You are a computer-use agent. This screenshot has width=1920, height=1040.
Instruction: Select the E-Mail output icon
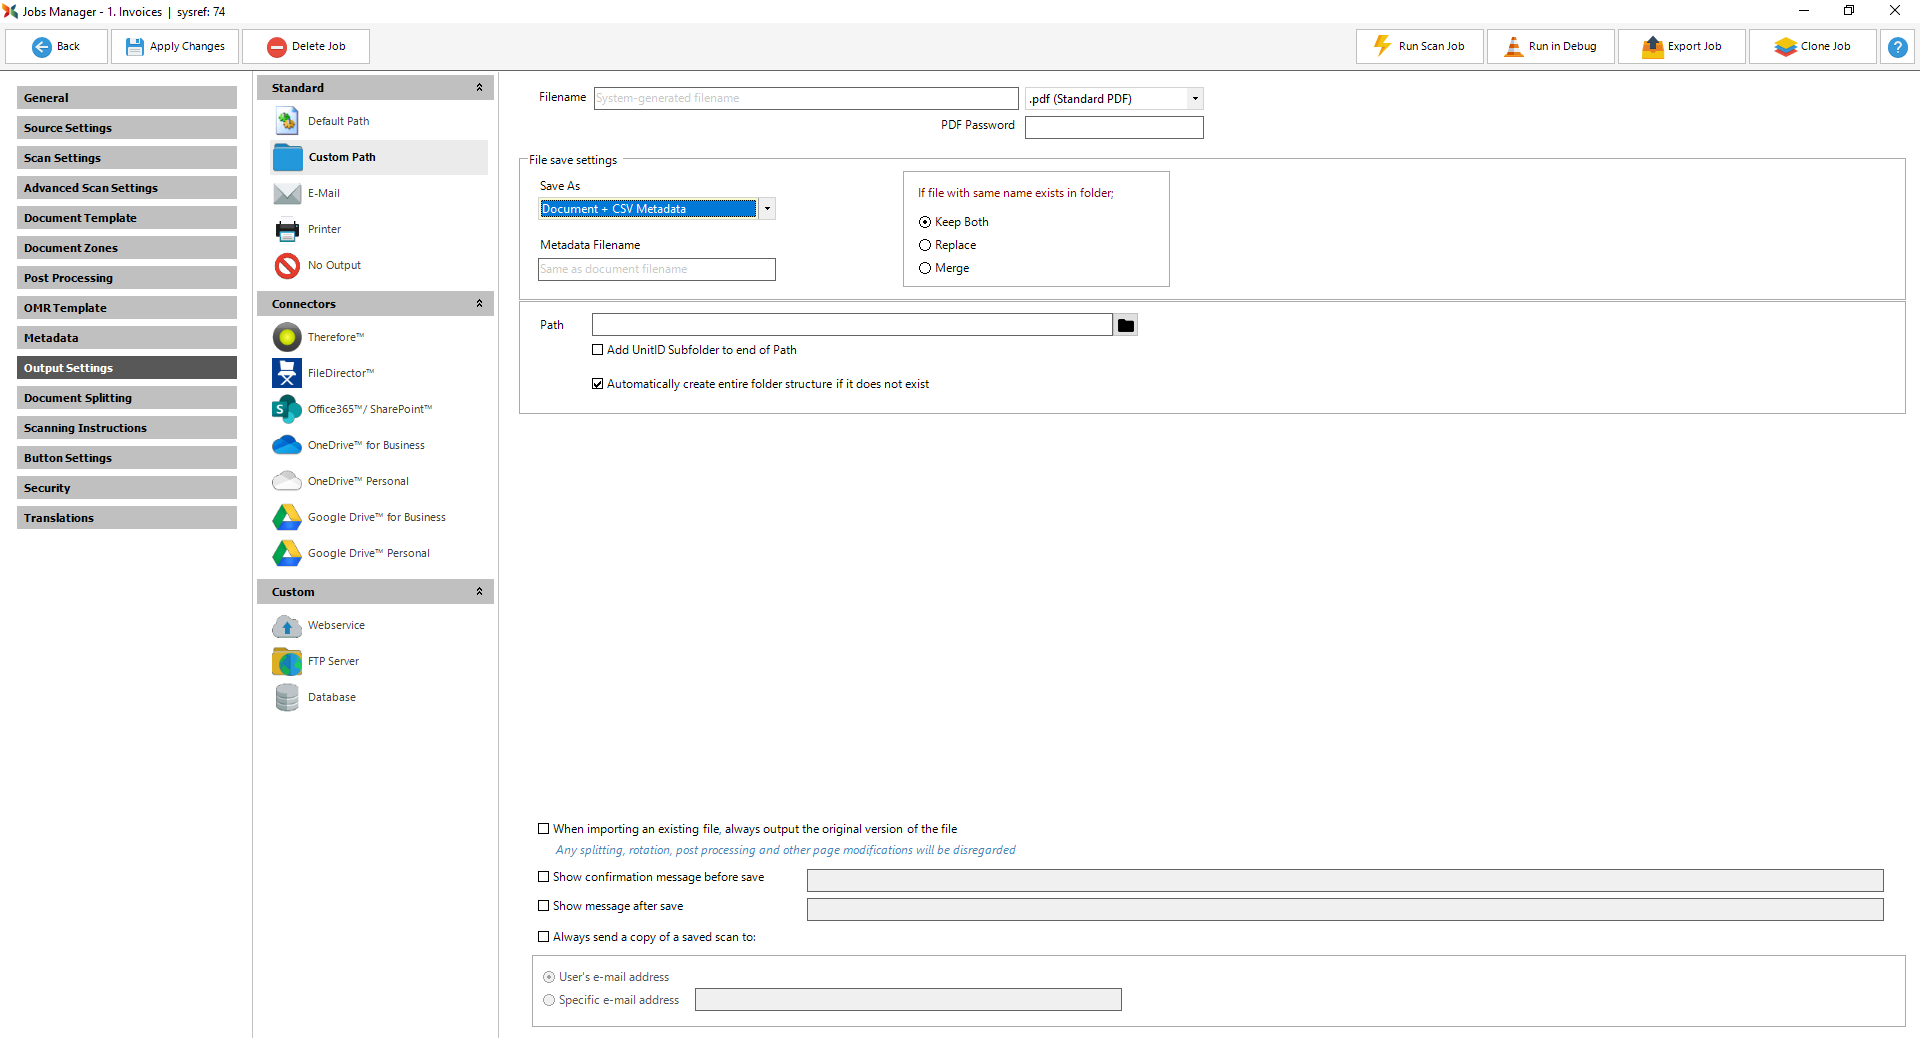(x=287, y=193)
